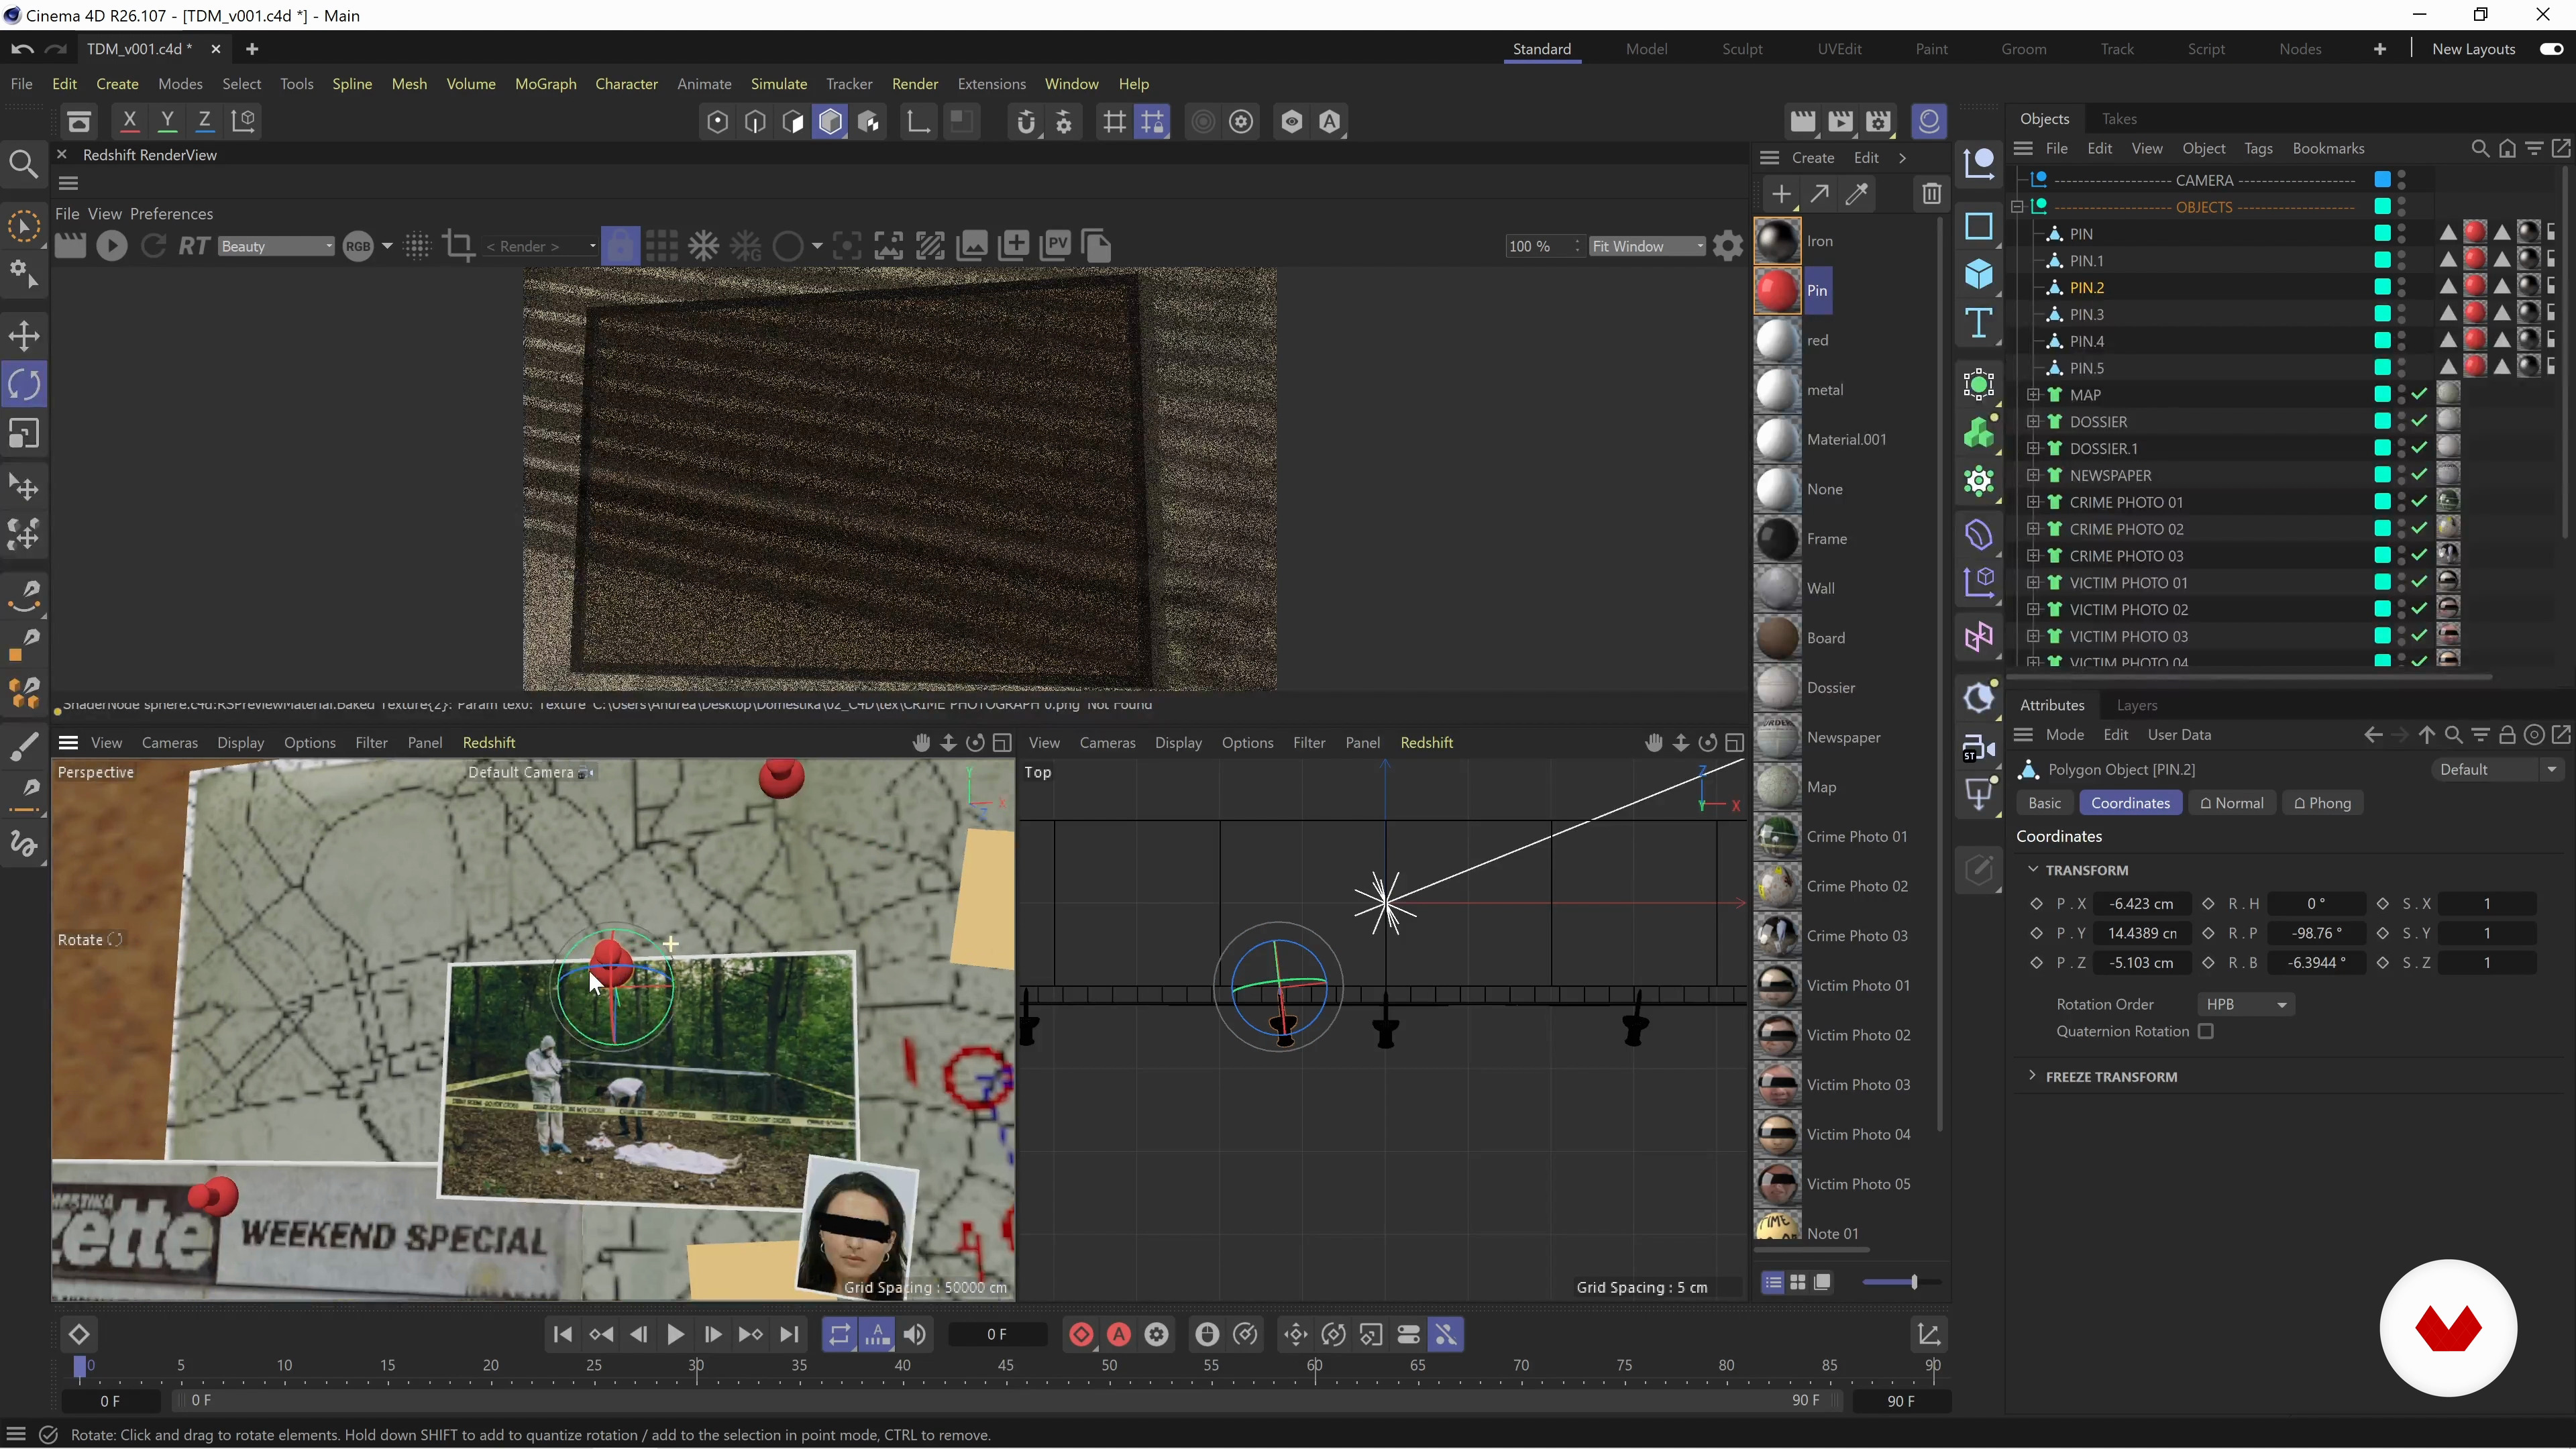Open the Simulate menu
2576x1449 pixels.
778,84
